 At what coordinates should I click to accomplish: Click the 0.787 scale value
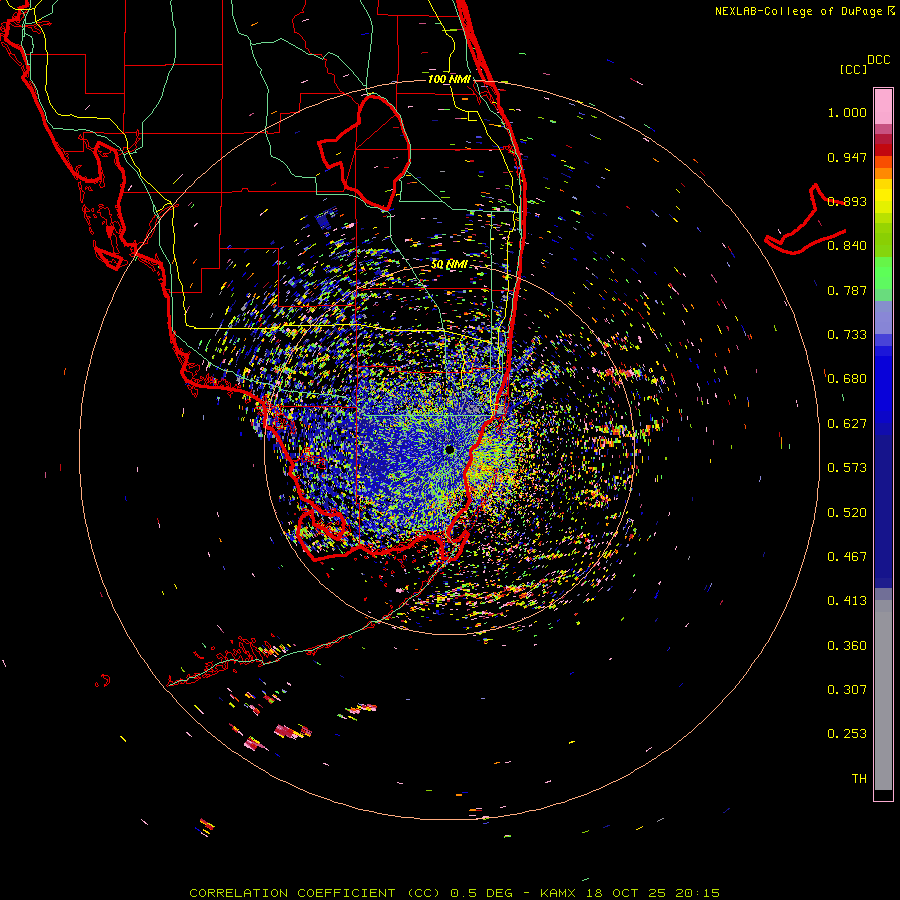coord(847,290)
